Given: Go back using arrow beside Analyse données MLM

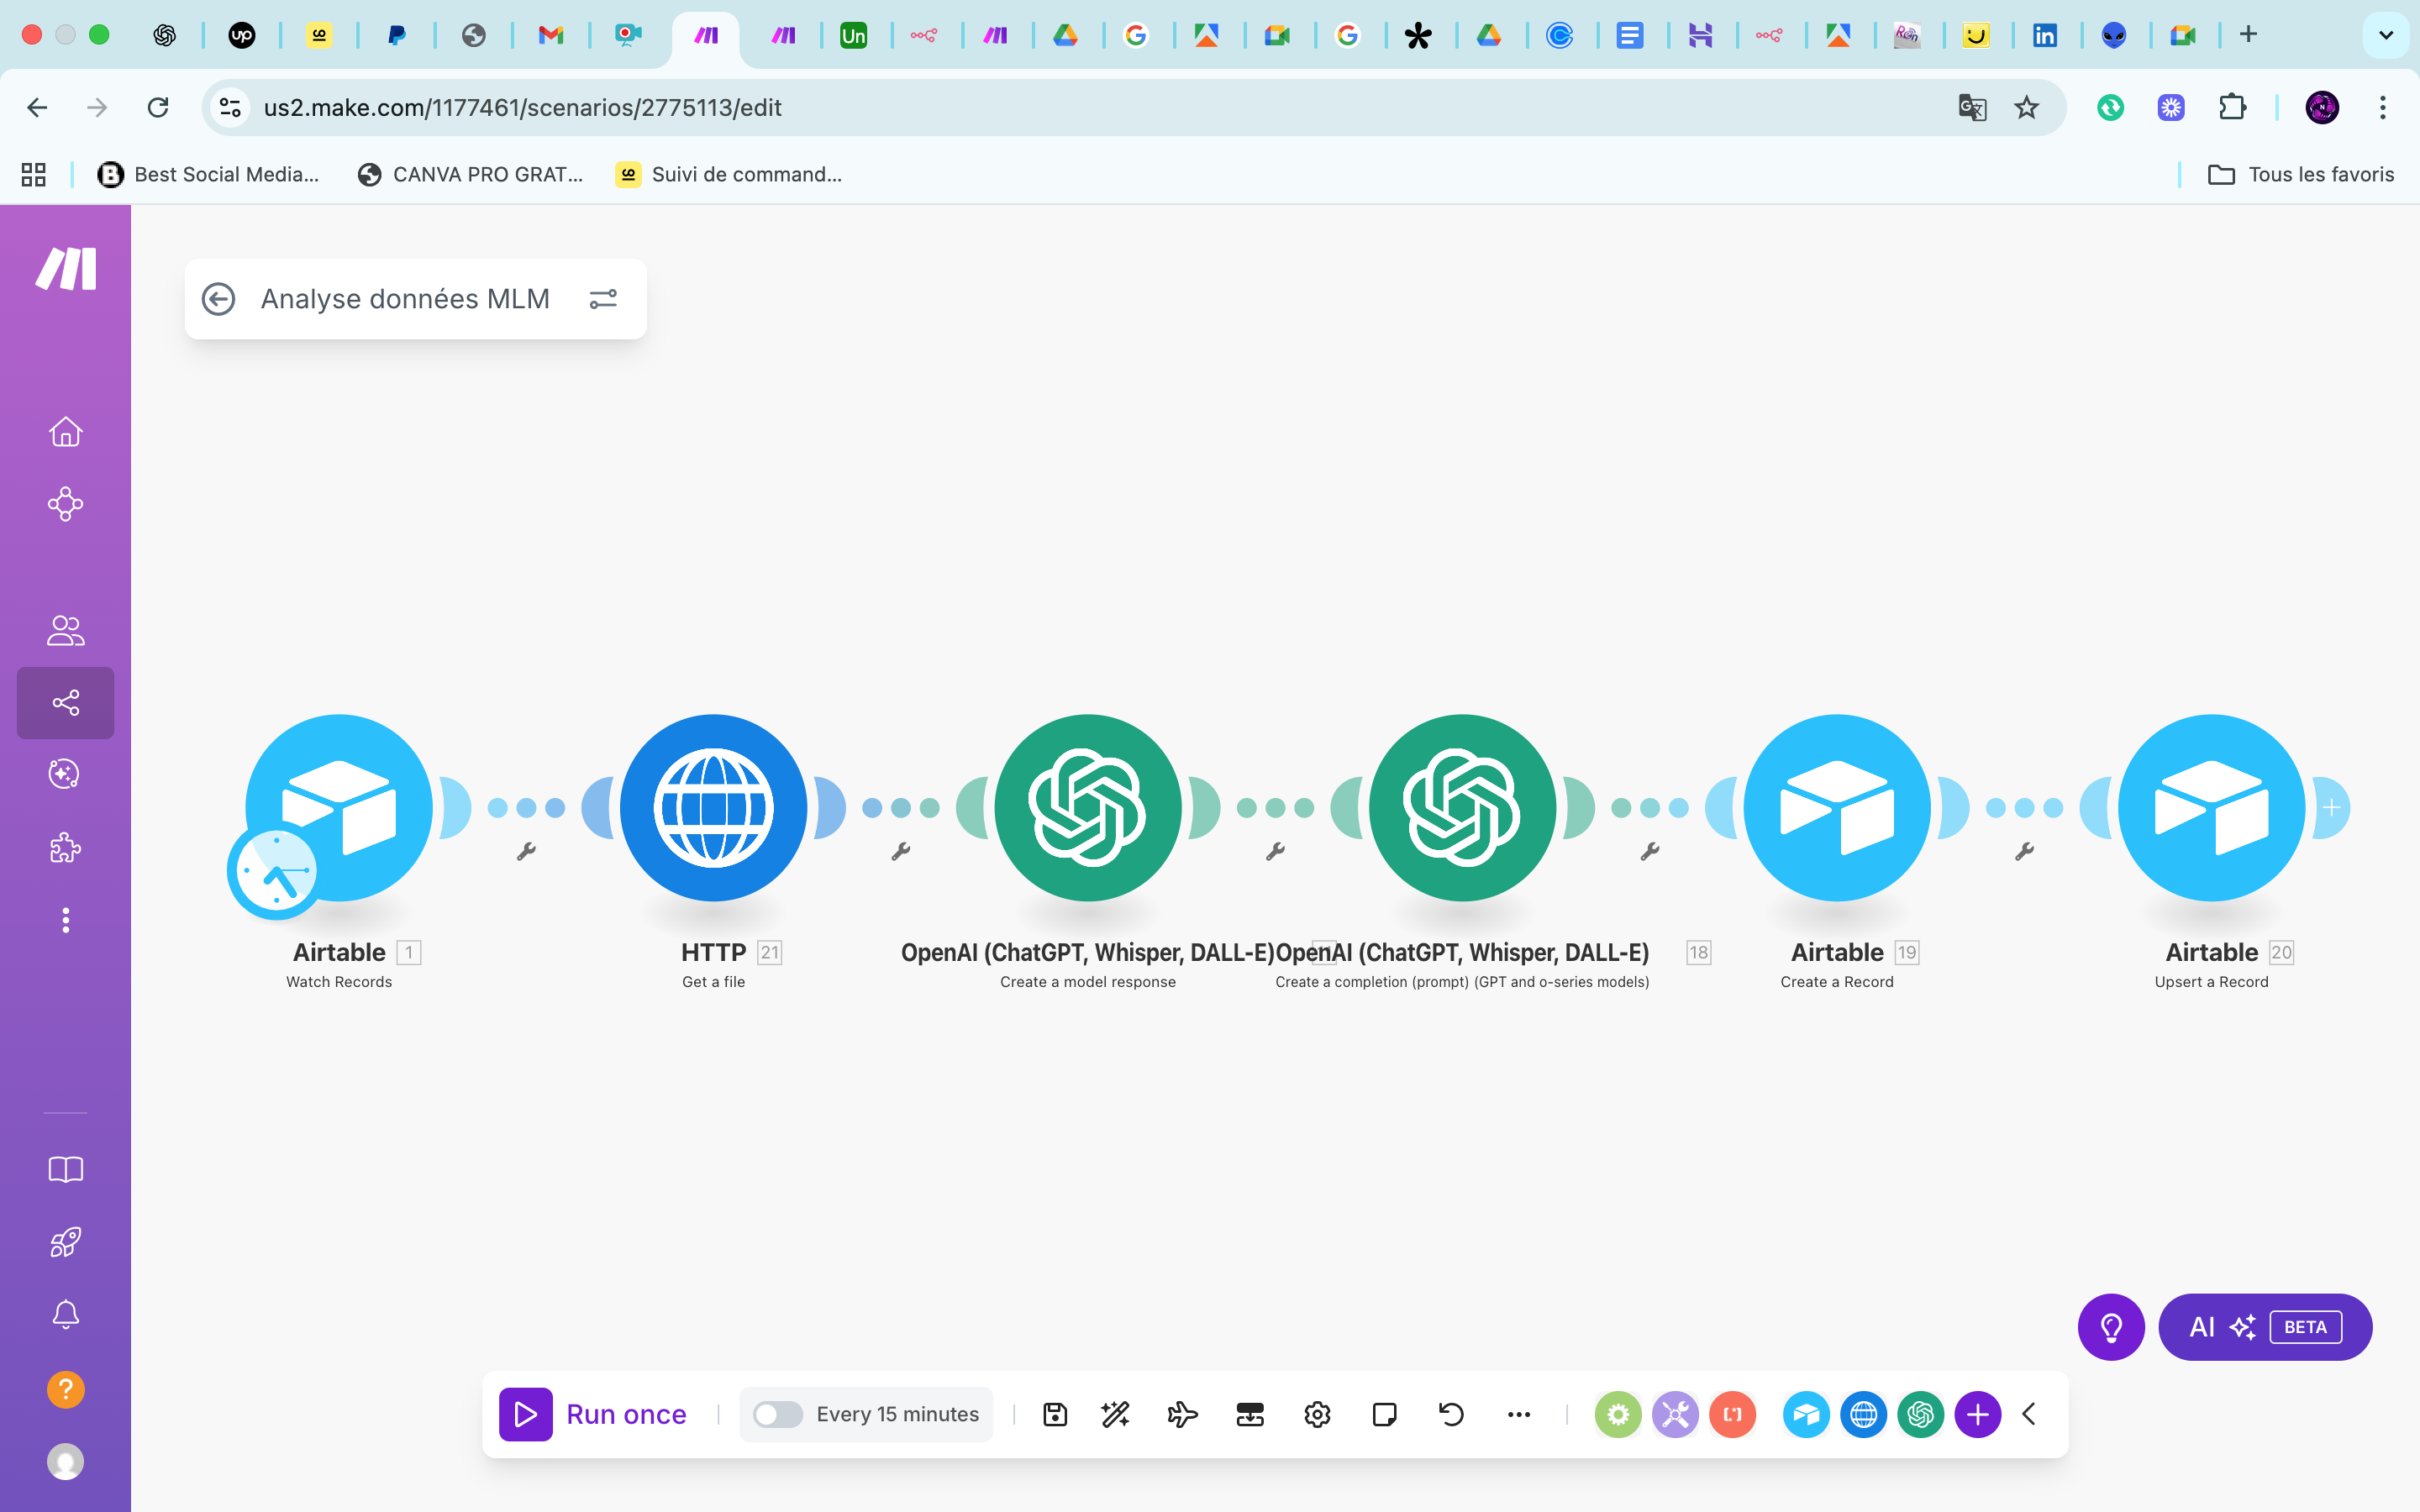Looking at the screenshot, I should pyautogui.click(x=218, y=299).
